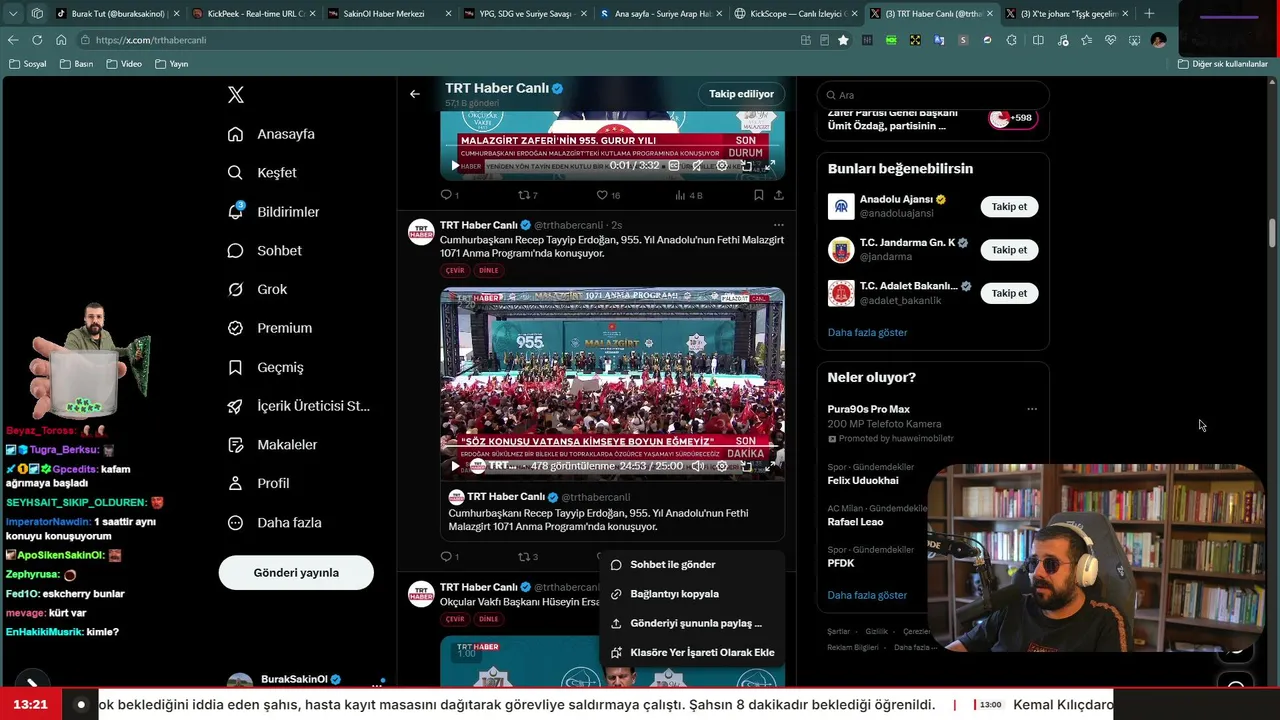Open Diğer sık kullanılanlar bookmarks folder
This screenshot has width=1280, height=720.
click(1223, 64)
